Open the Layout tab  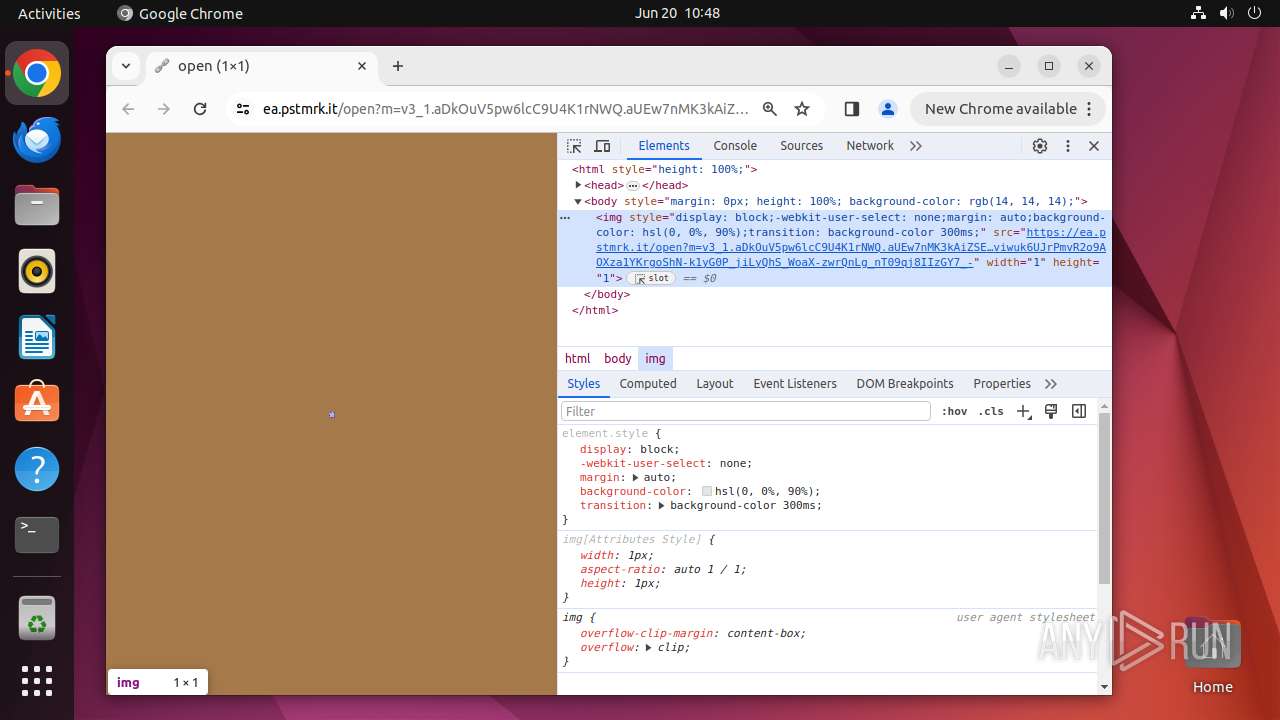[715, 384]
